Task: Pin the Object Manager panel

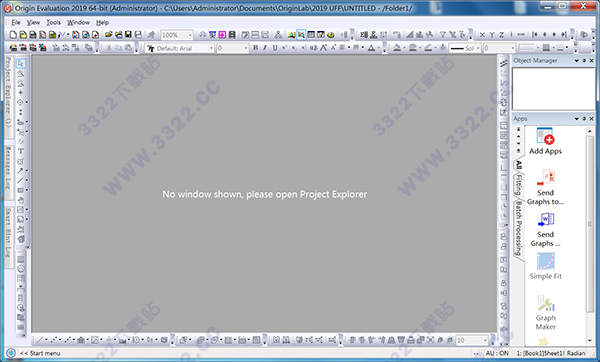Action: coord(584,60)
